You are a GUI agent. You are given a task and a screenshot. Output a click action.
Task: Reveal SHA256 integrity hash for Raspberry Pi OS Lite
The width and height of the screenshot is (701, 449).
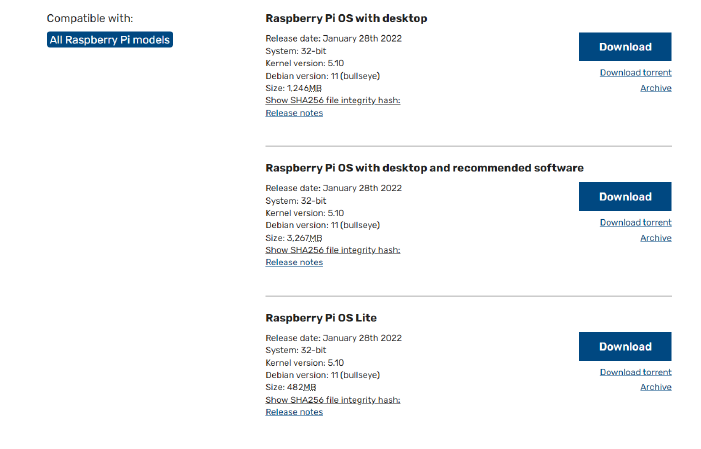pos(332,400)
